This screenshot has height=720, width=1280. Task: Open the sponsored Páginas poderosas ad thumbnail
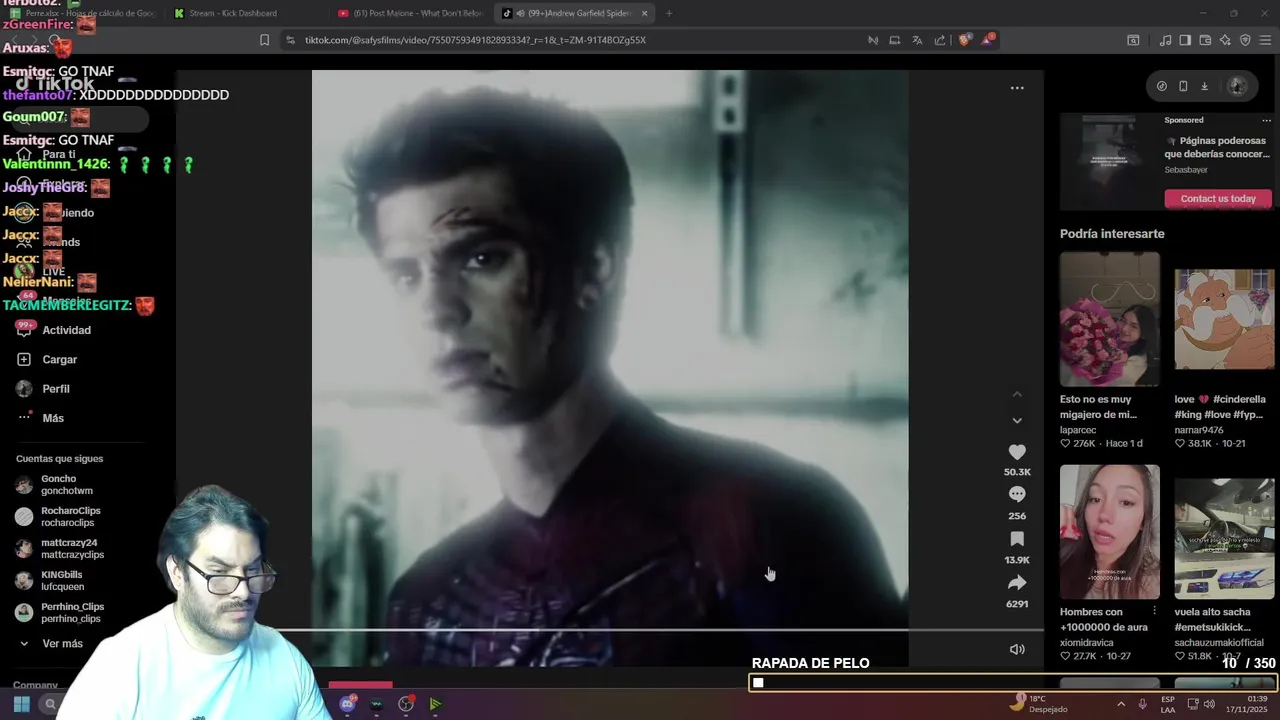coord(1109,161)
